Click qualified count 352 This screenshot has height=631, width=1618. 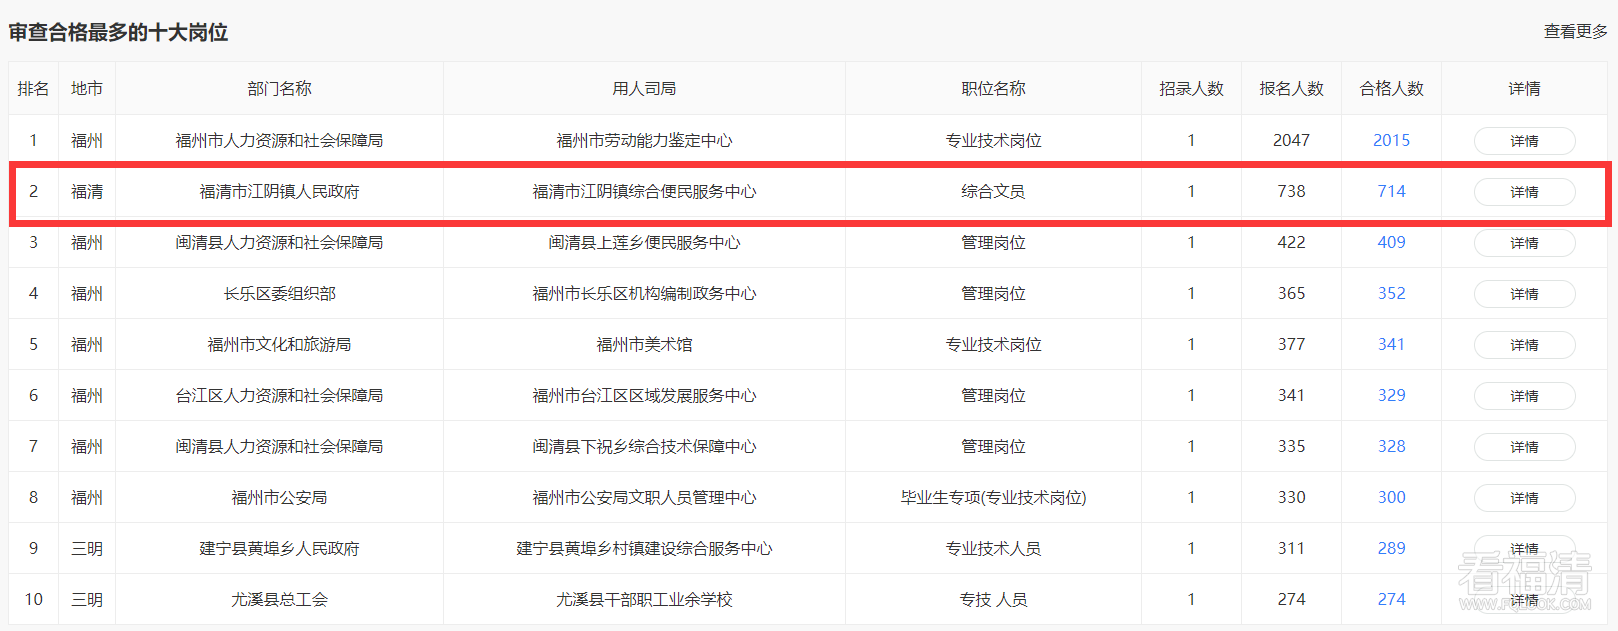[x=1391, y=293]
